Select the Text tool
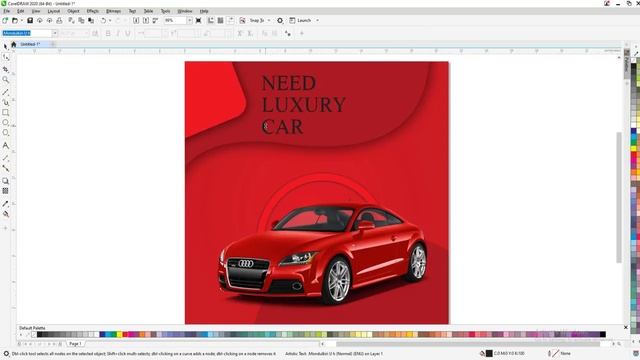 pyautogui.click(x=5, y=145)
